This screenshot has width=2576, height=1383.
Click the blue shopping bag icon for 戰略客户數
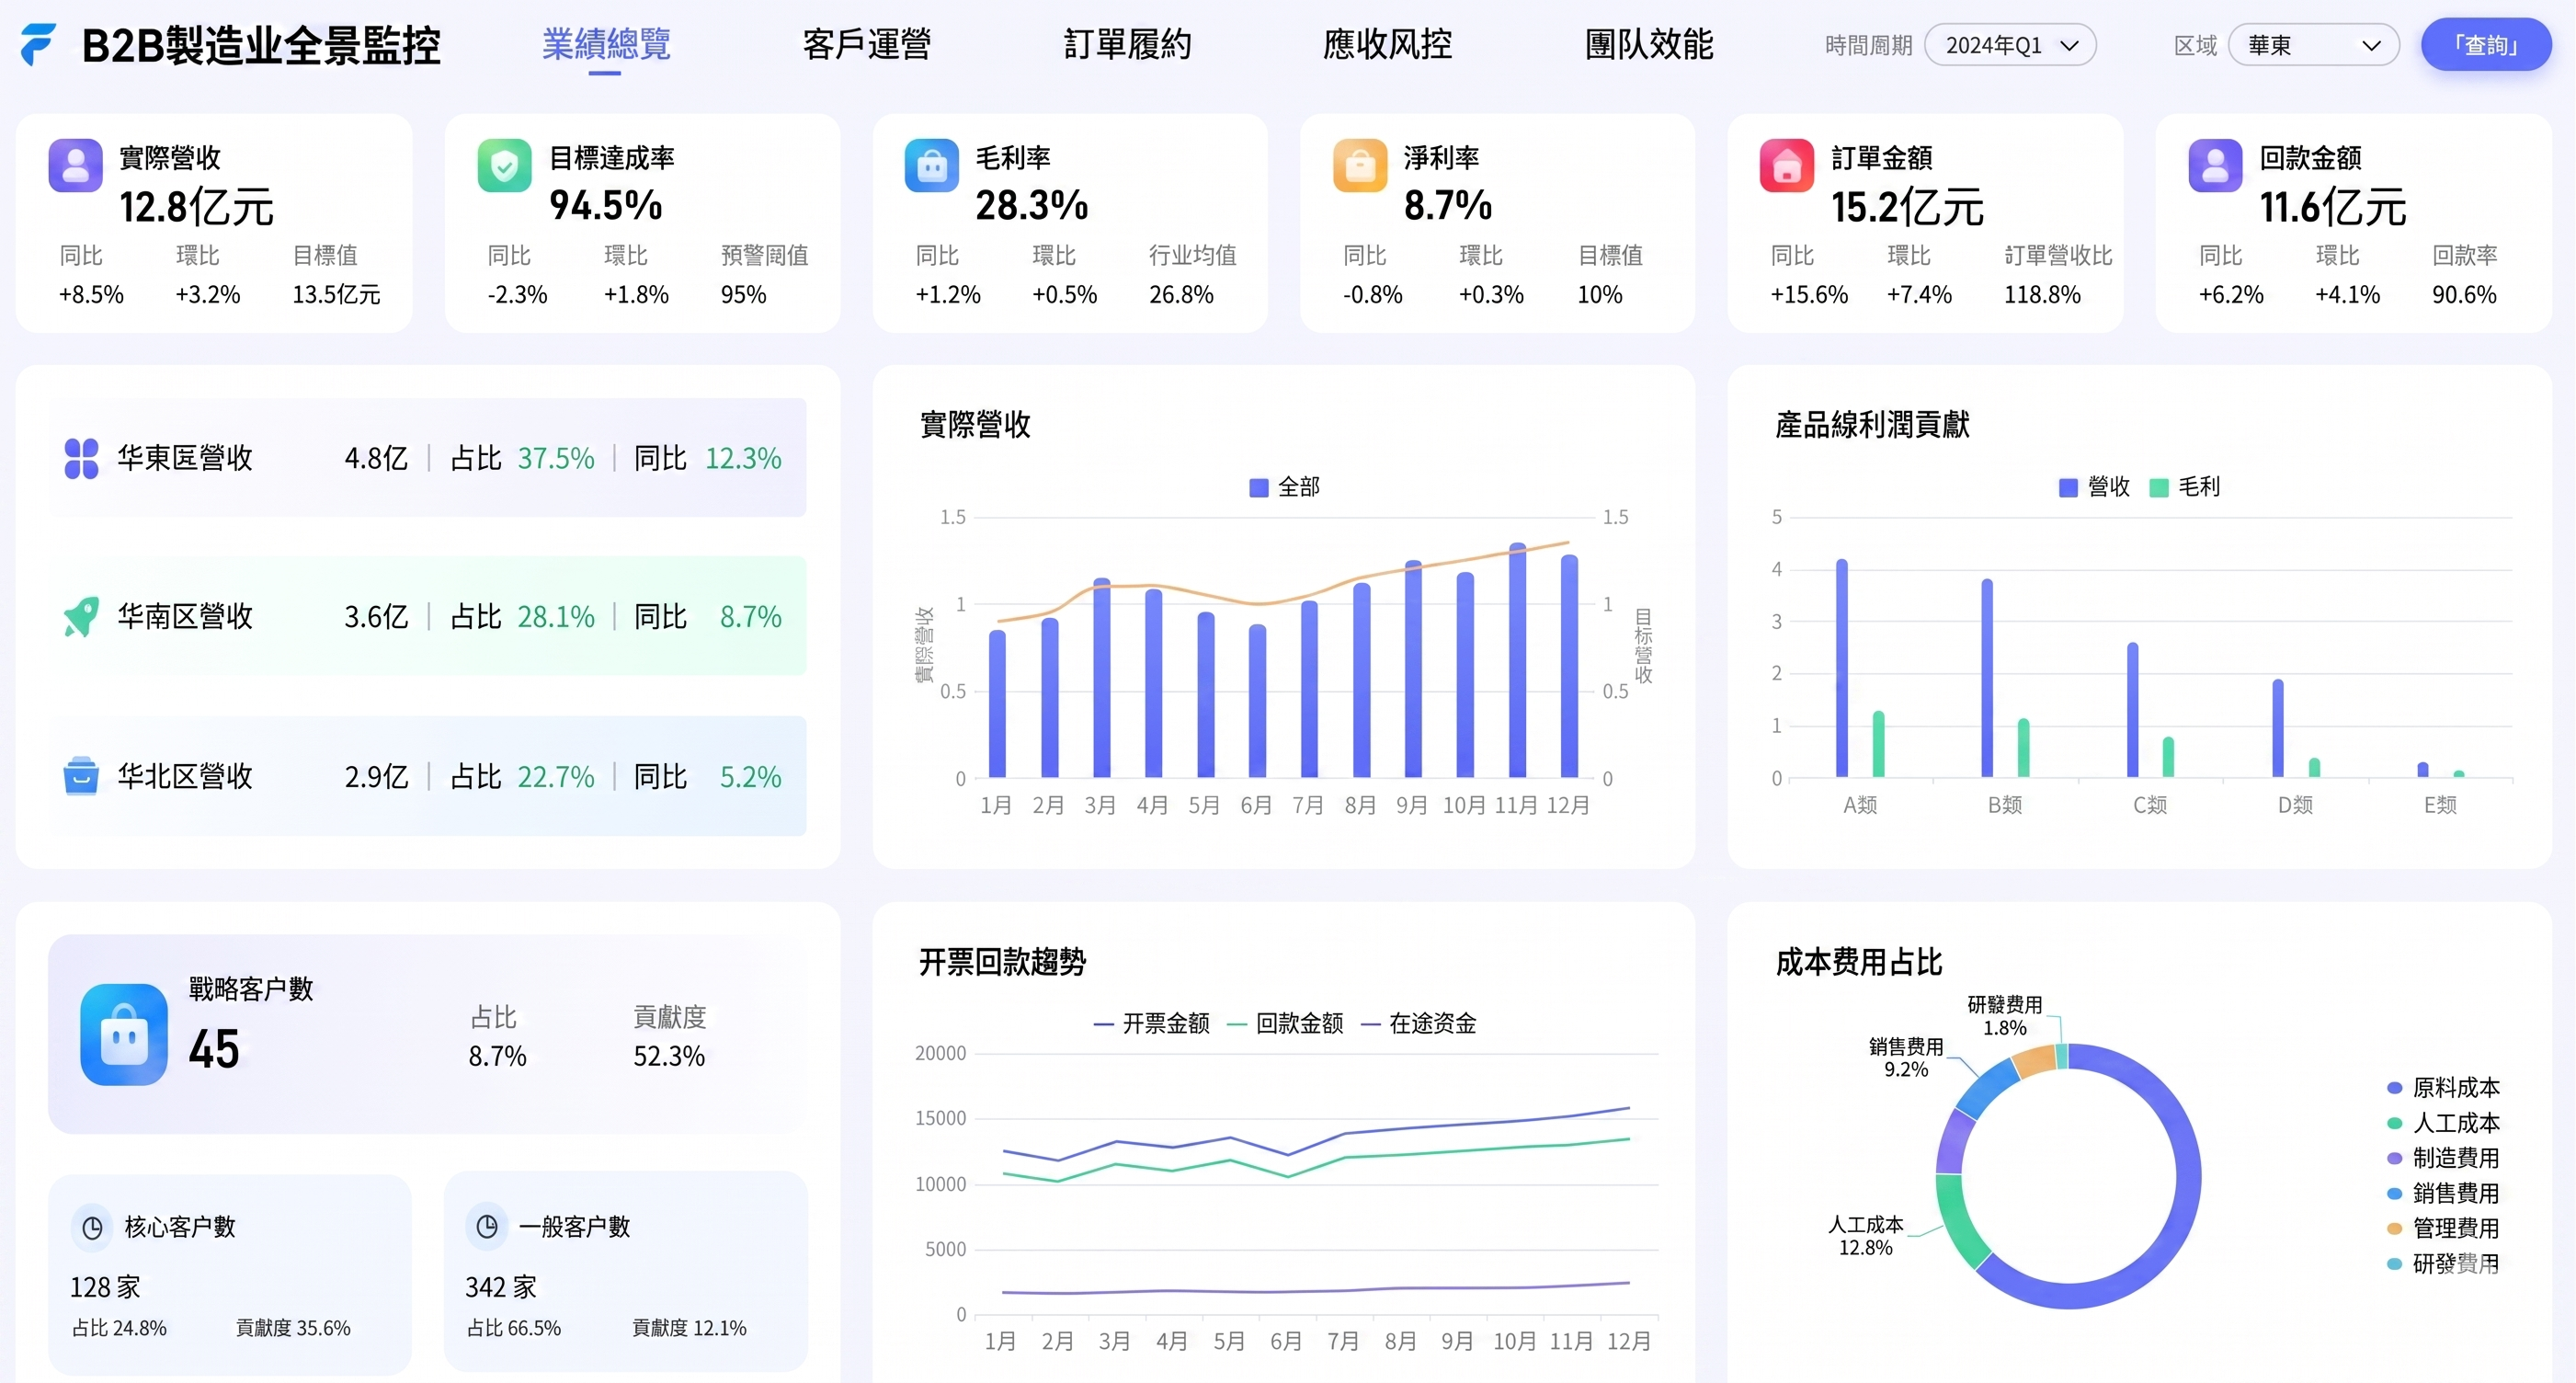coord(124,1035)
